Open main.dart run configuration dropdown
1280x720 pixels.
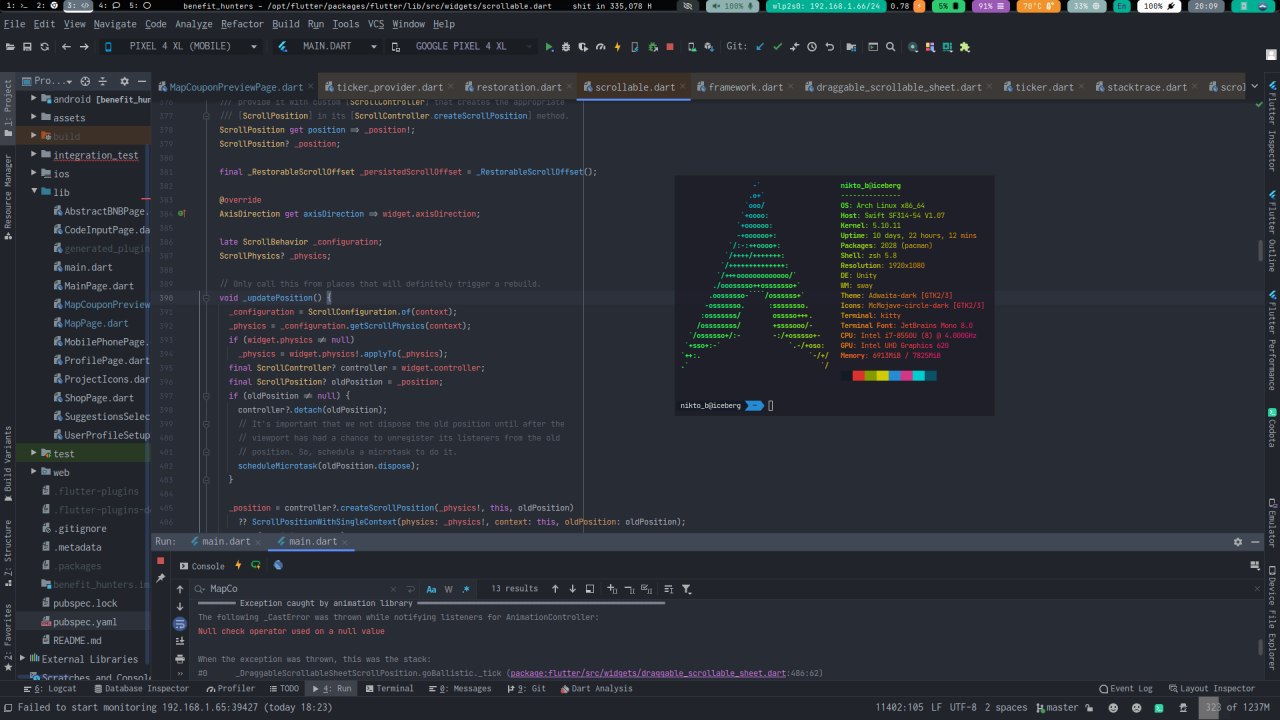click(328, 47)
